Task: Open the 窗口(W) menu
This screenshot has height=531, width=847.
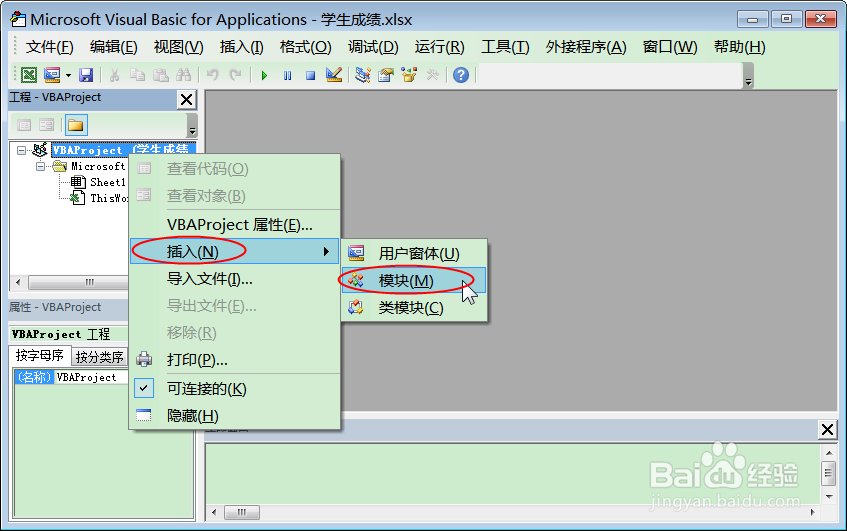Action: tap(670, 47)
